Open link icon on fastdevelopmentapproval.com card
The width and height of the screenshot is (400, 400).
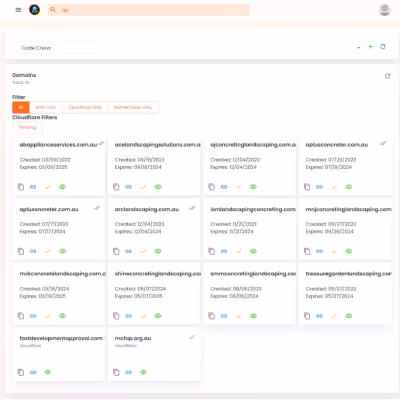pos(33,372)
